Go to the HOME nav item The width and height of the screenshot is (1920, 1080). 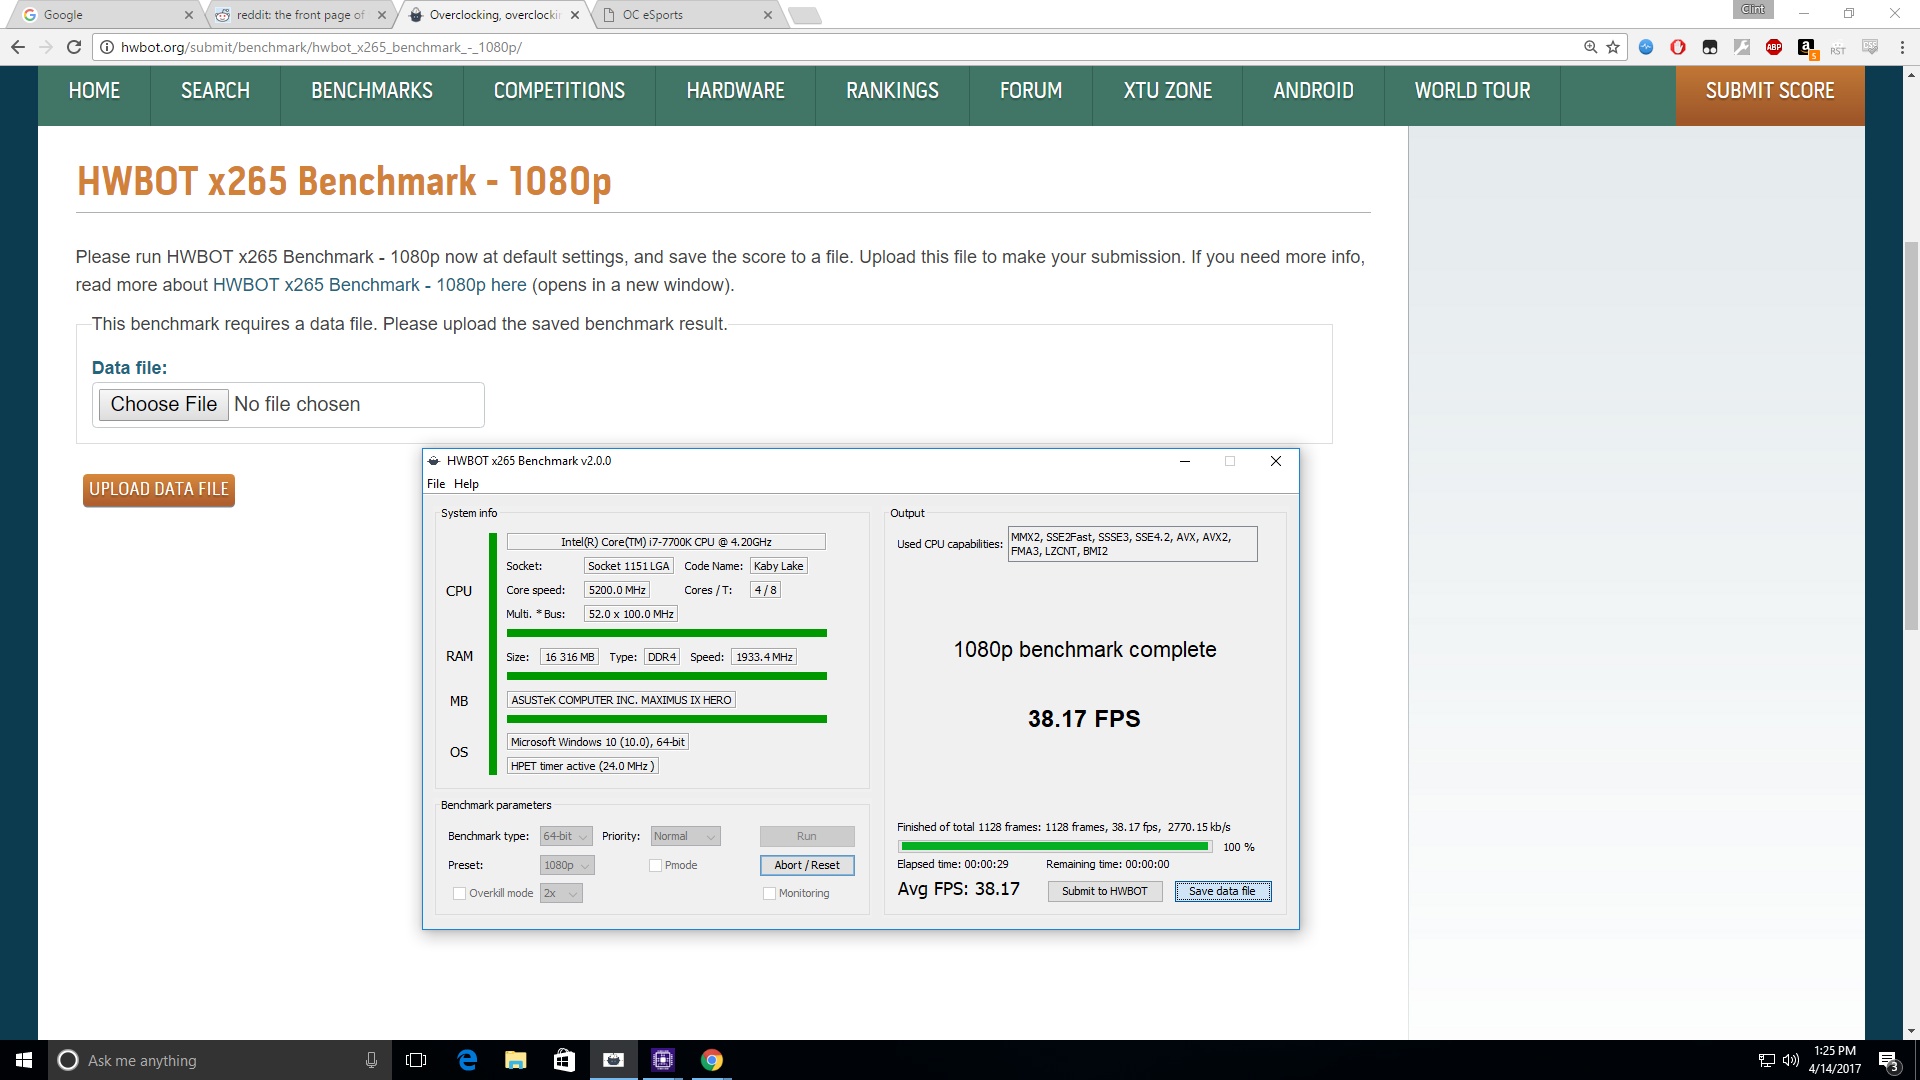94,91
